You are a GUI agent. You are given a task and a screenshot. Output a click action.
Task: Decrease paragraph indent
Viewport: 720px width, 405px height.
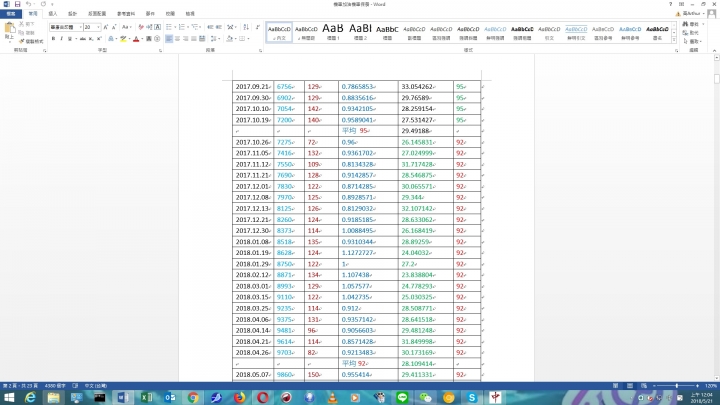coord(210,27)
